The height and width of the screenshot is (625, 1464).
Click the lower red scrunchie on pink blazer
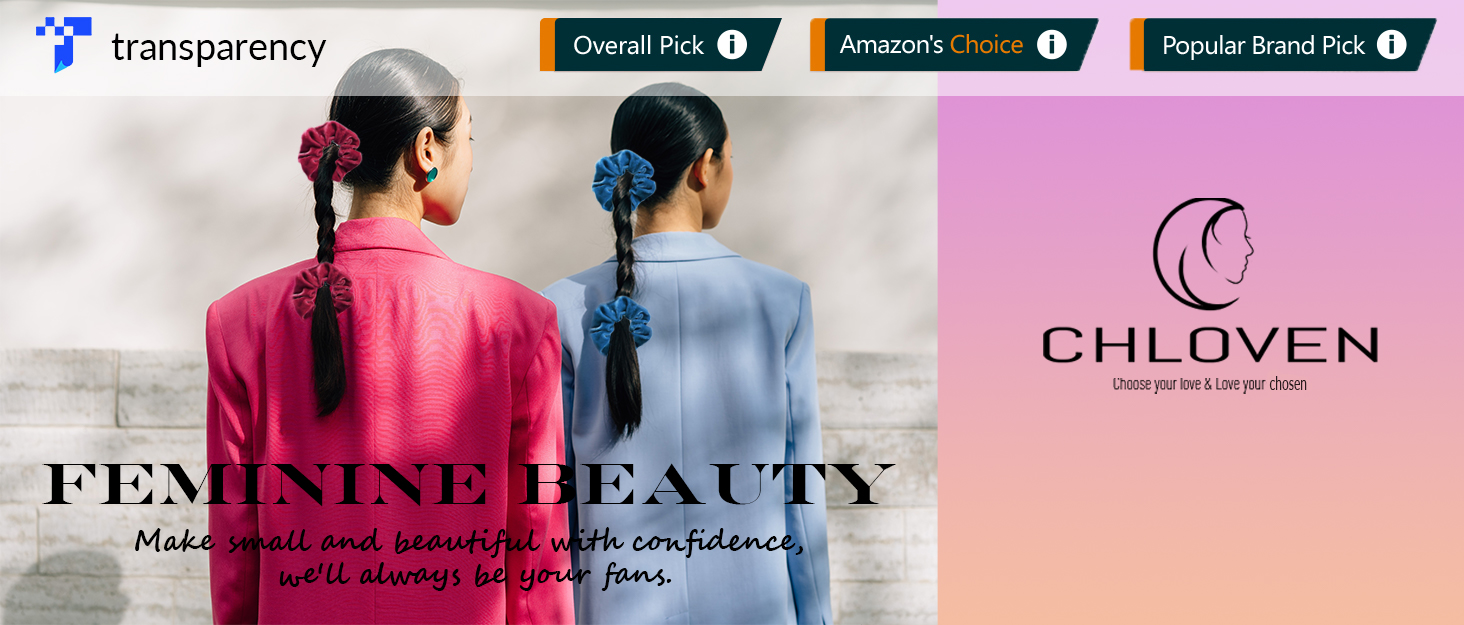pyautogui.click(x=322, y=290)
